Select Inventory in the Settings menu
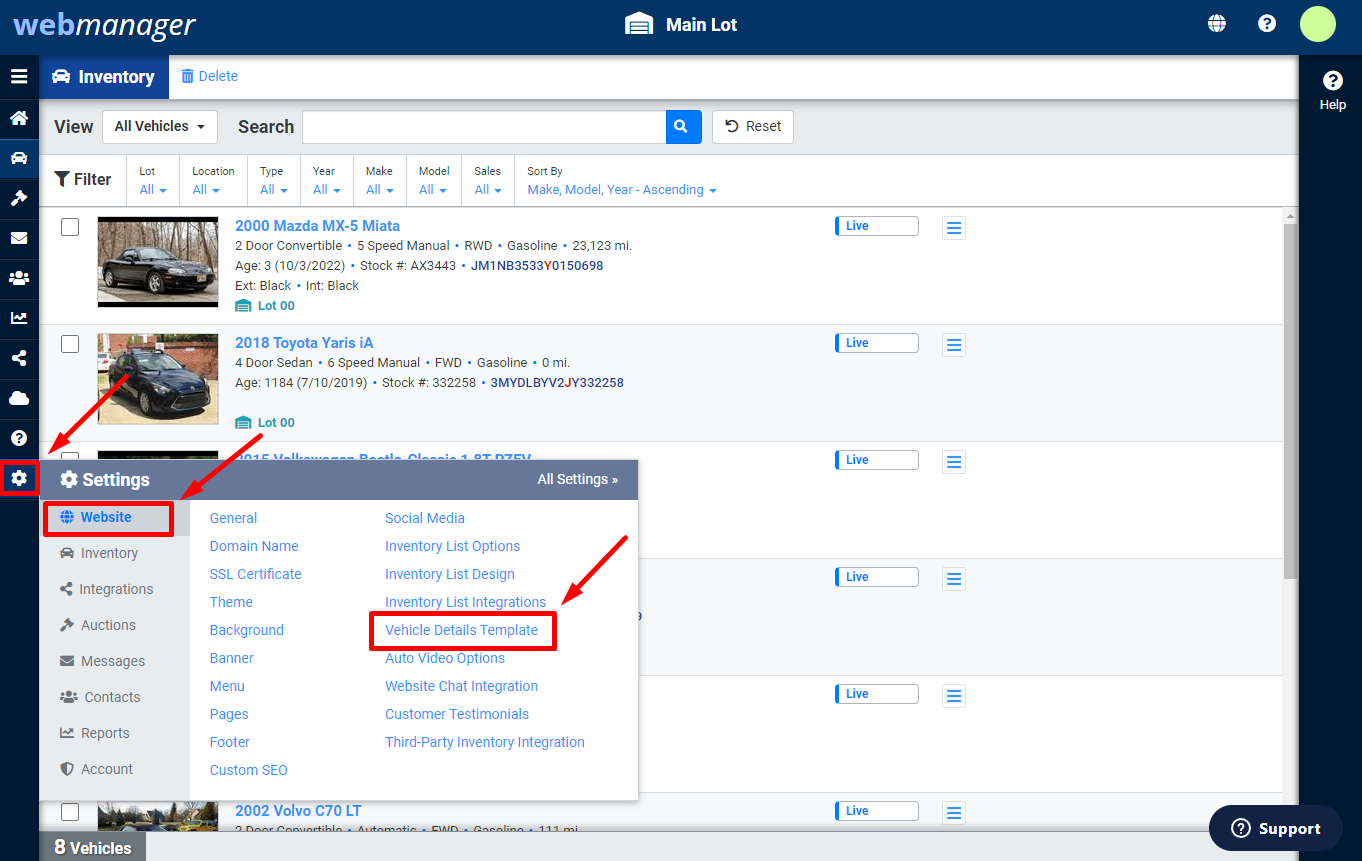 click(x=109, y=553)
